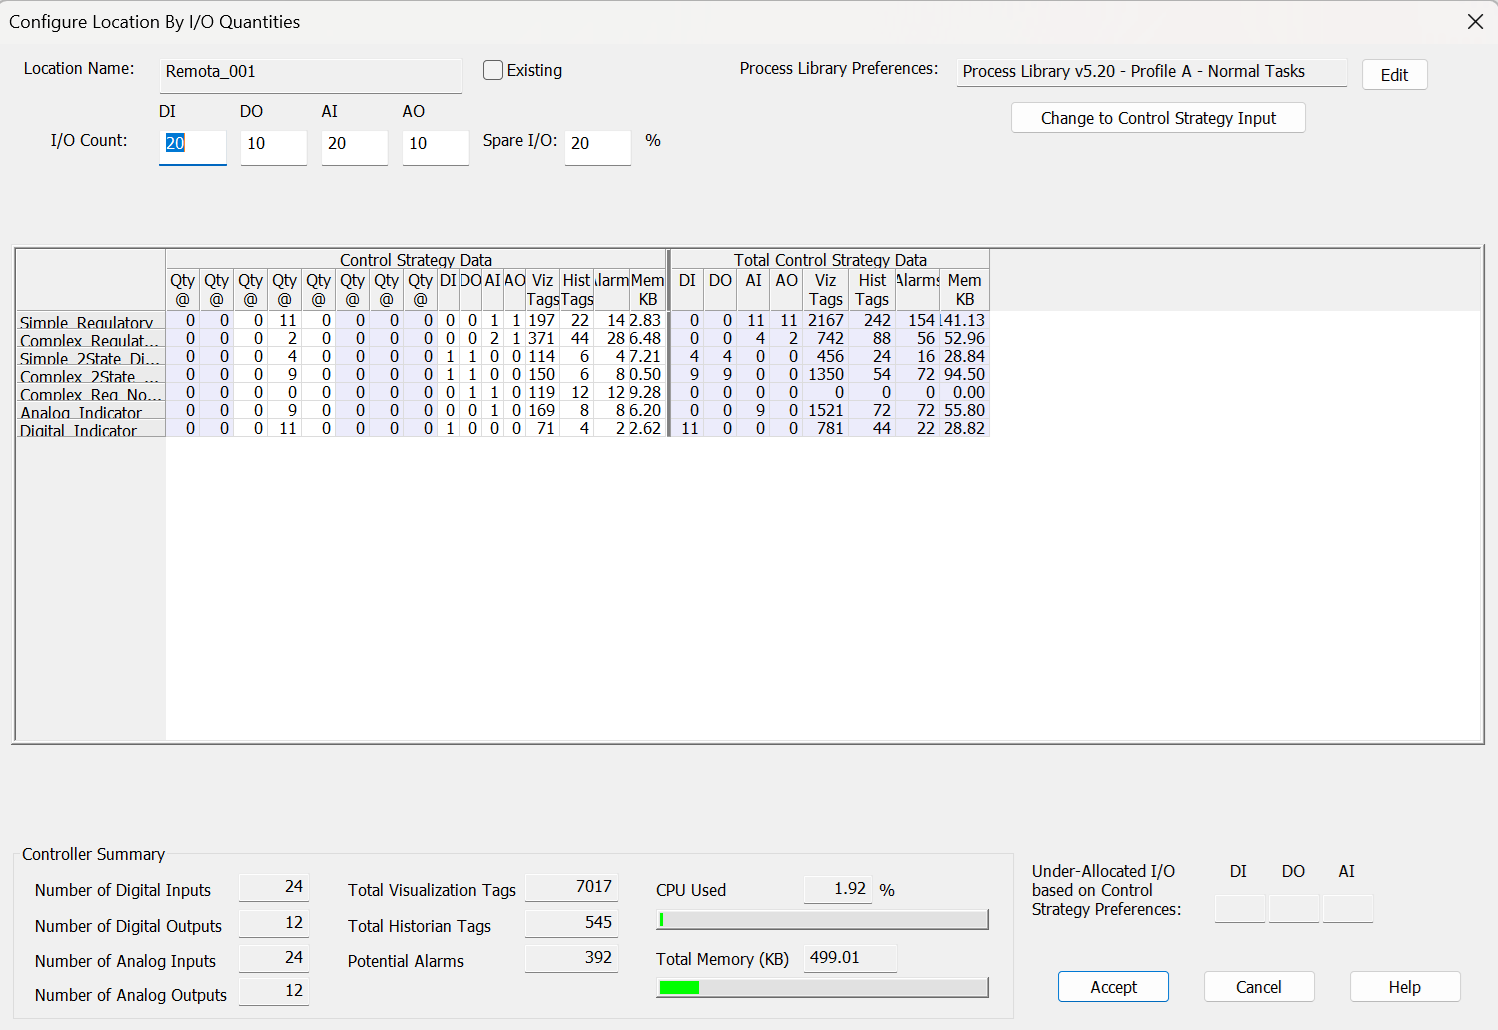Select the Complex_Reg_No... row header

tap(91, 393)
